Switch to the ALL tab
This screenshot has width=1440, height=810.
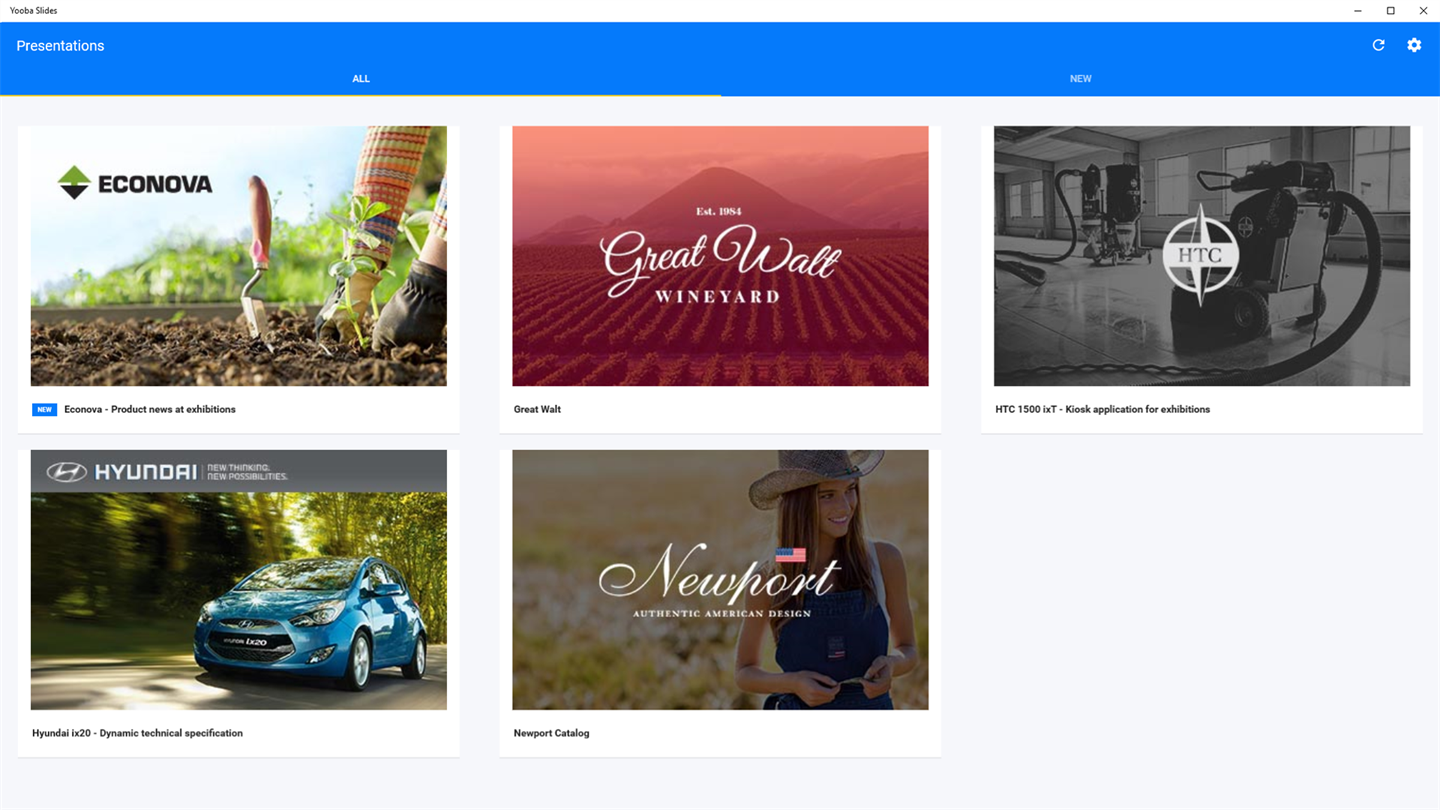tap(361, 79)
